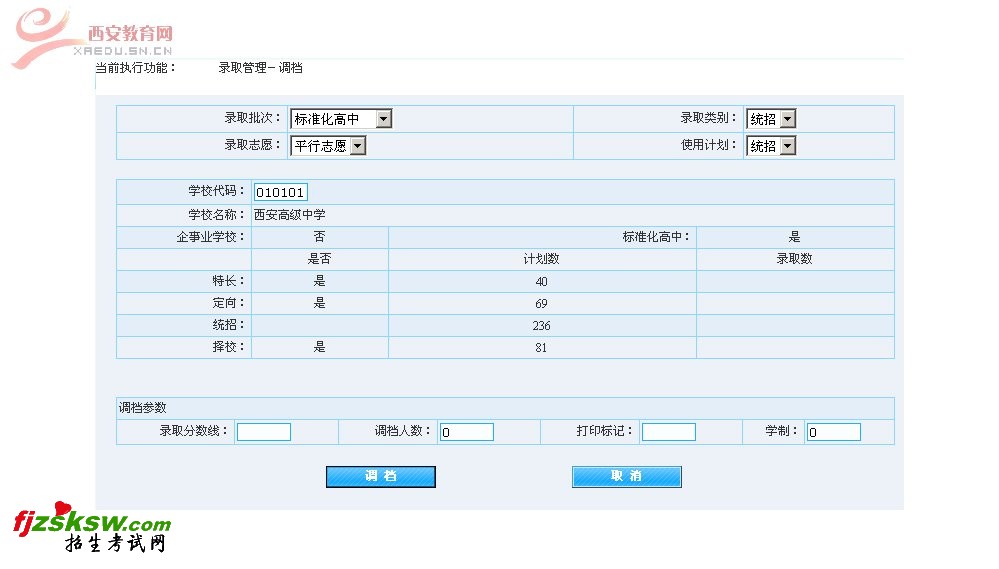Click the 特长 plan count 40
The image size is (999, 569).
(541, 282)
